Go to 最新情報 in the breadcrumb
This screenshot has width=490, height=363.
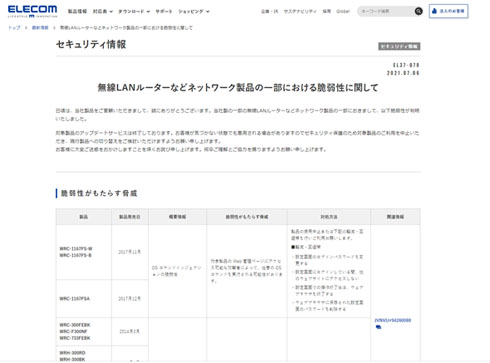point(40,28)
